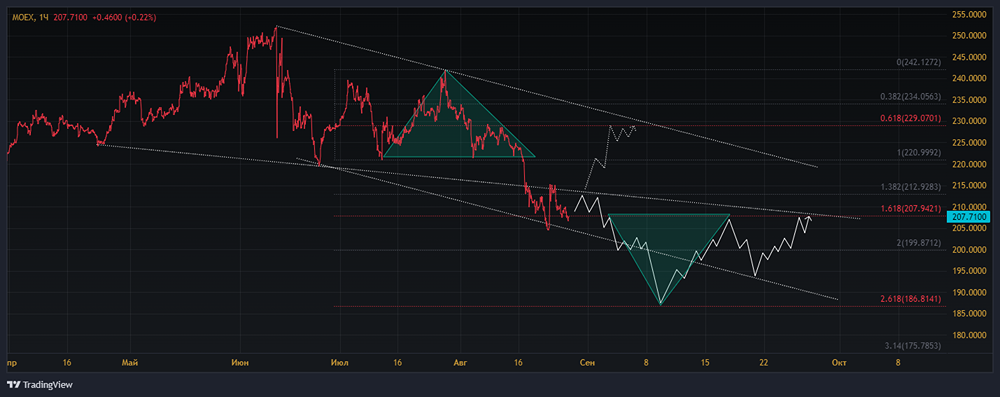
Task: Click the Май date label on time axis
Action: [x=129, y=363]
